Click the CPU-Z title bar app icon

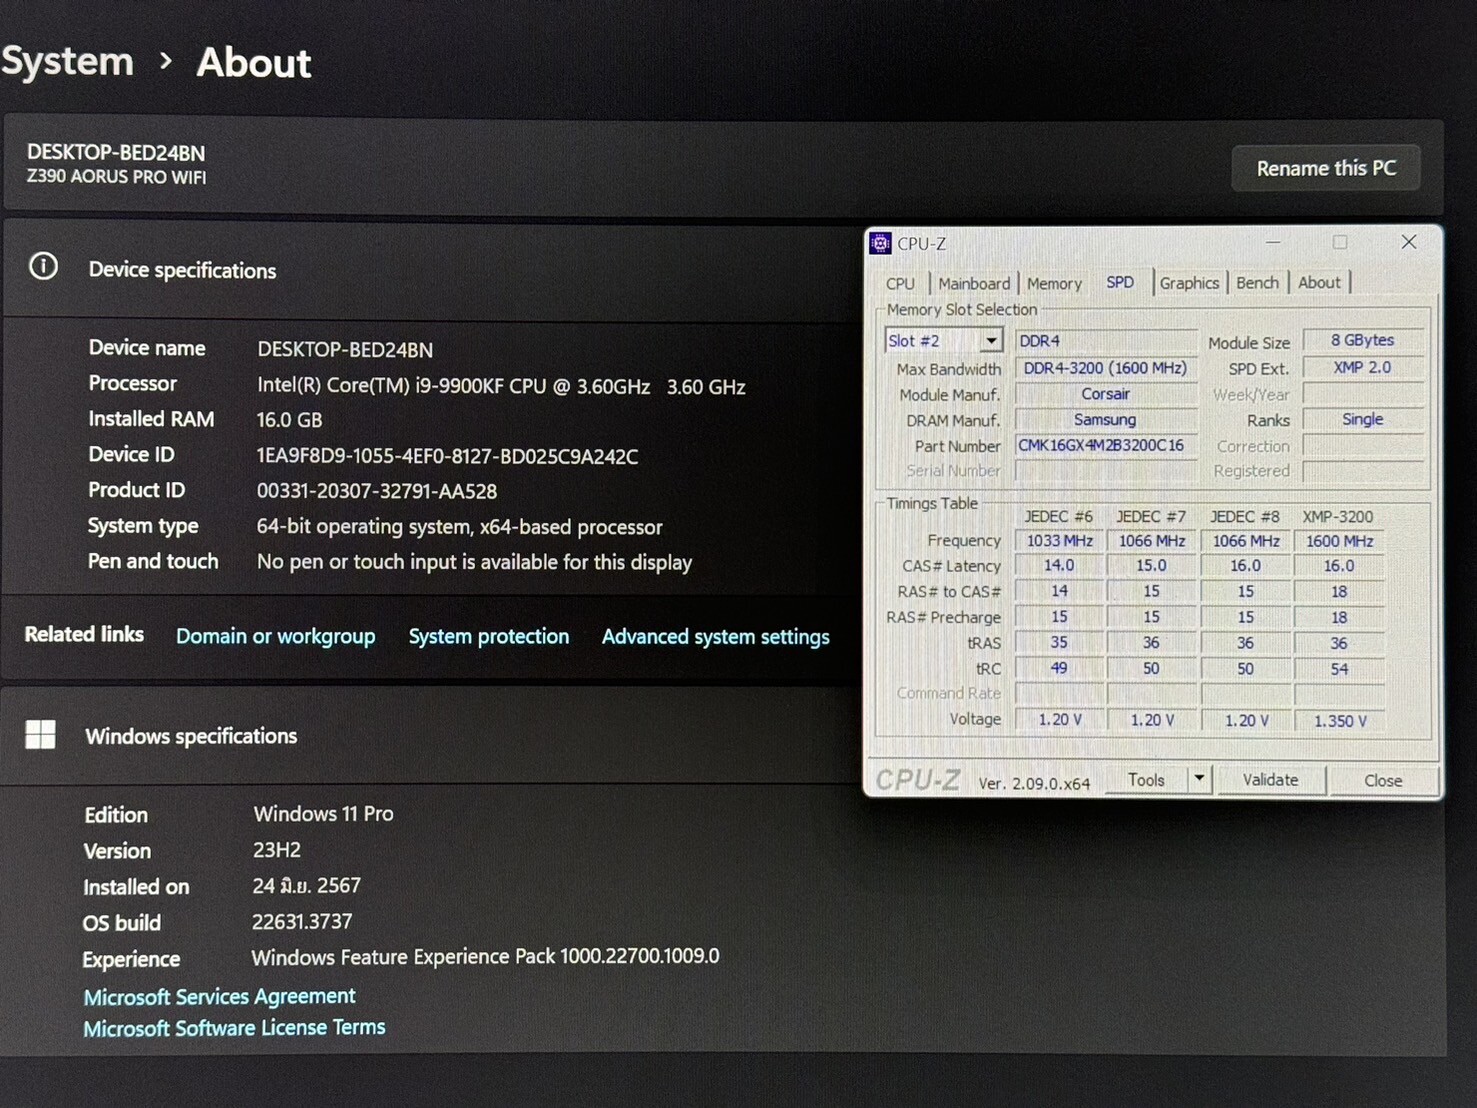coord(880,243)
